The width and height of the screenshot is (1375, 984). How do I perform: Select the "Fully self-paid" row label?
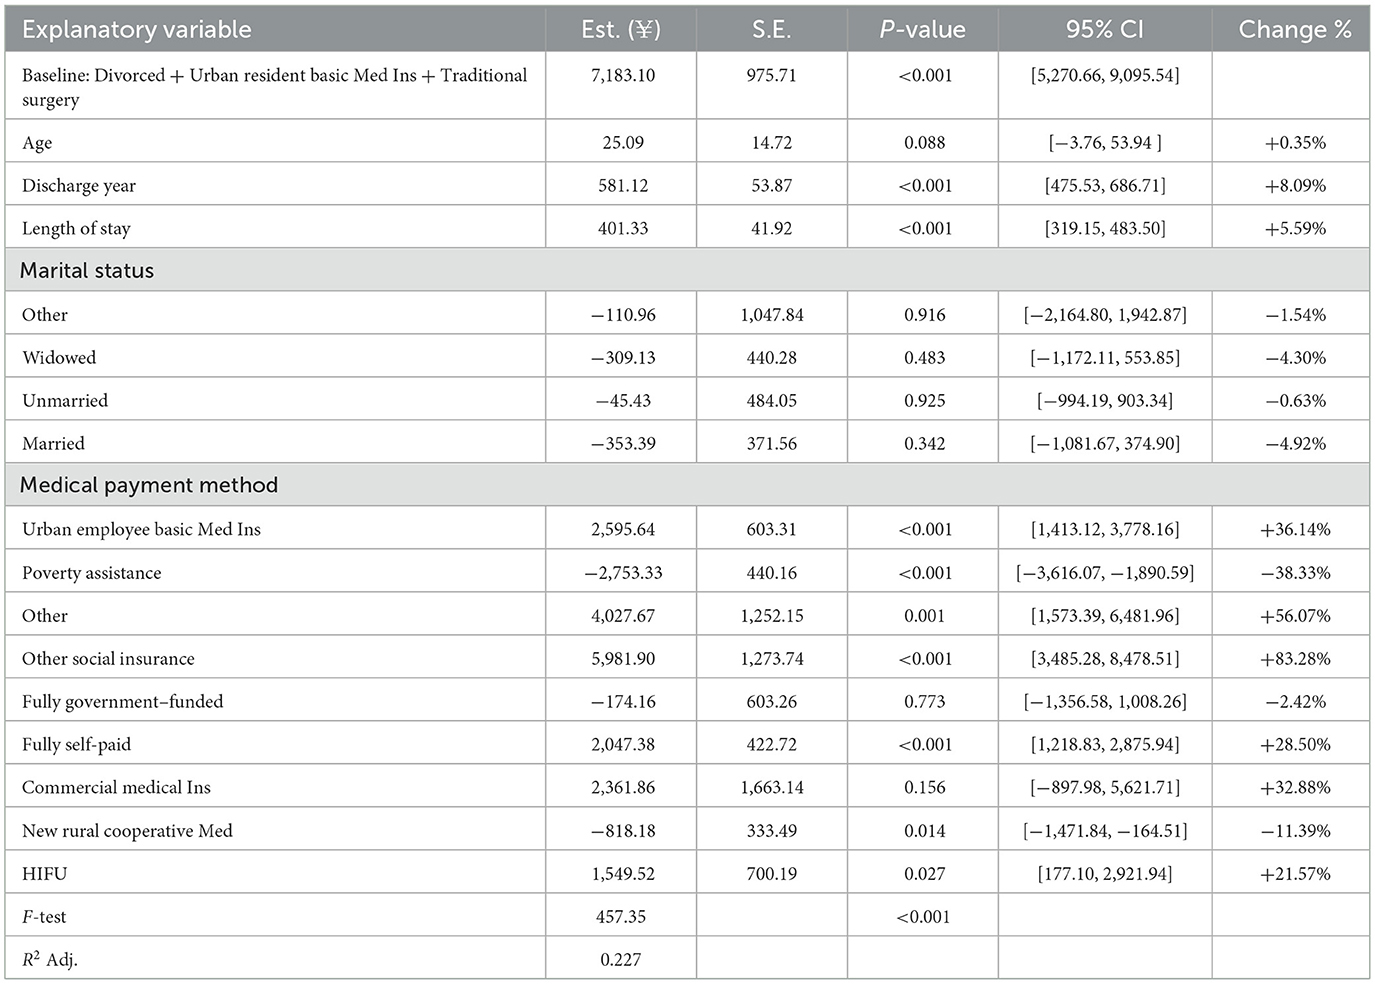click(x=76, y=745)
